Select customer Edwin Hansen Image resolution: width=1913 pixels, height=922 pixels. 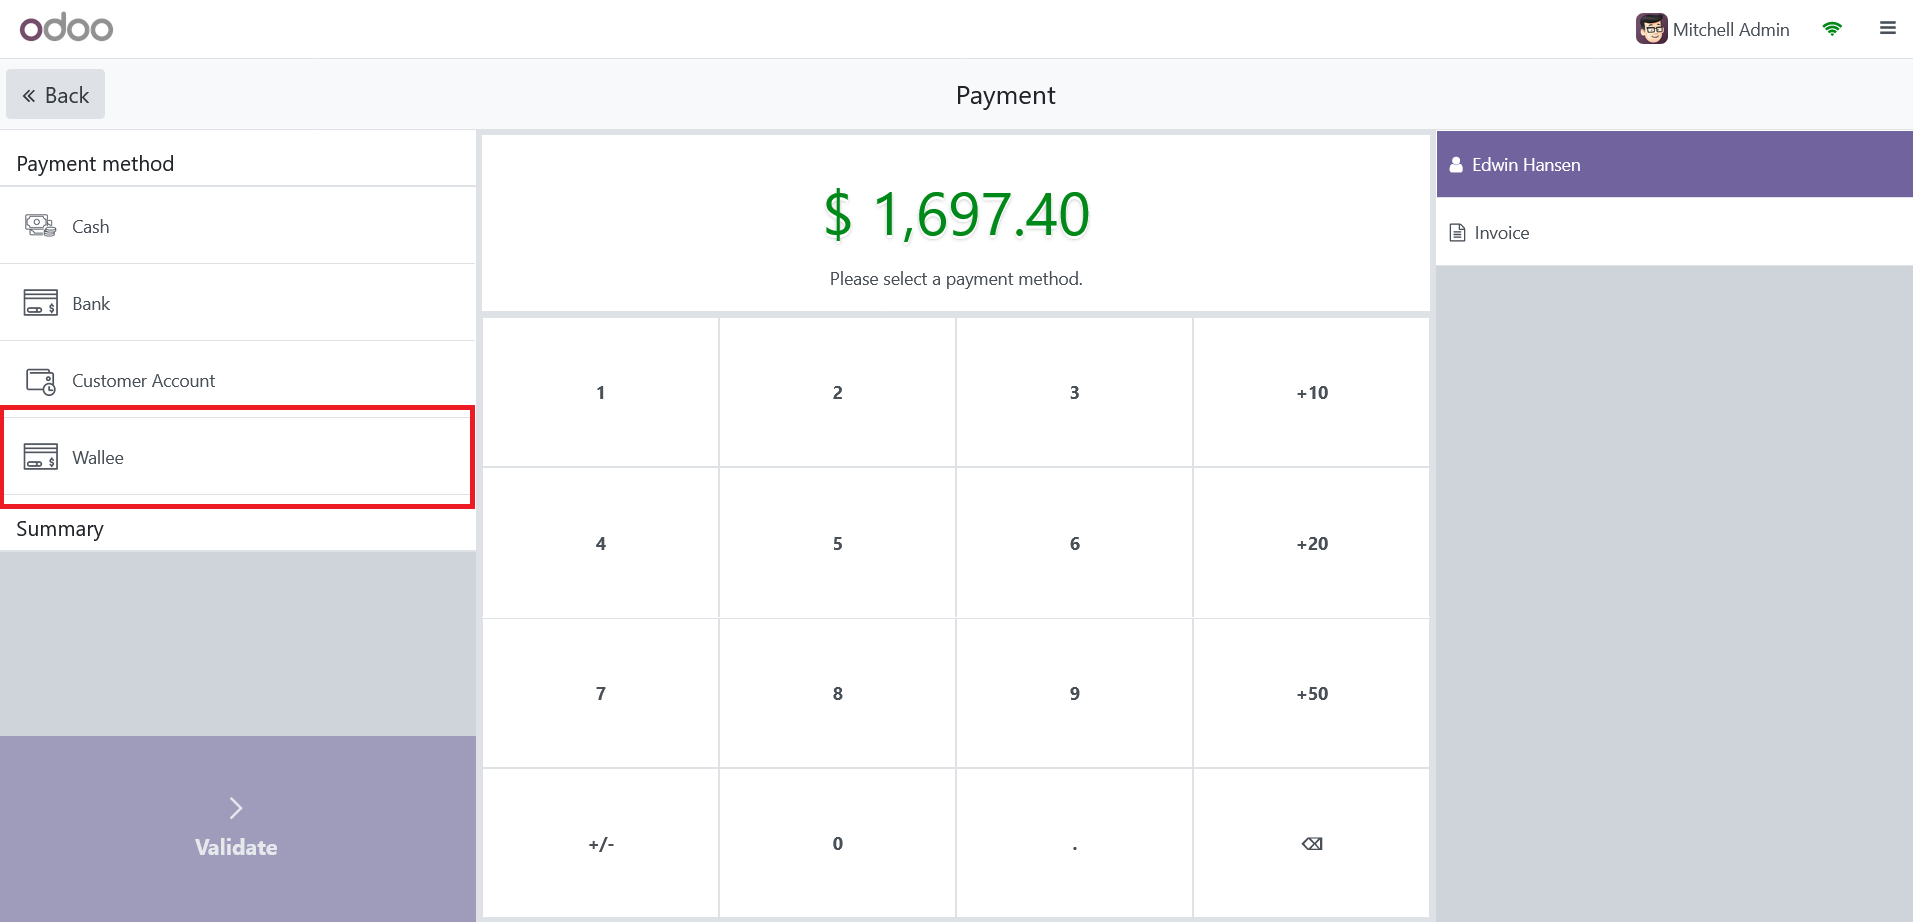[1525, 165]
